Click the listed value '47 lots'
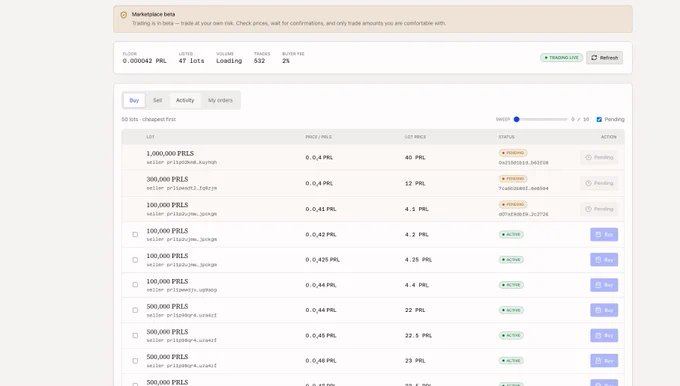Screen dimensions: 680x386 pyautogui.click(x=191, y=61)
